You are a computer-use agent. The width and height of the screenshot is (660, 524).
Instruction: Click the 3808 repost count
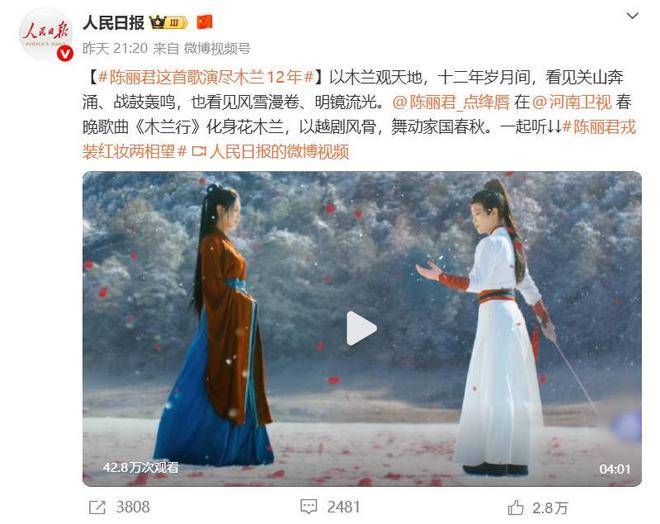[x=133, y=507]
